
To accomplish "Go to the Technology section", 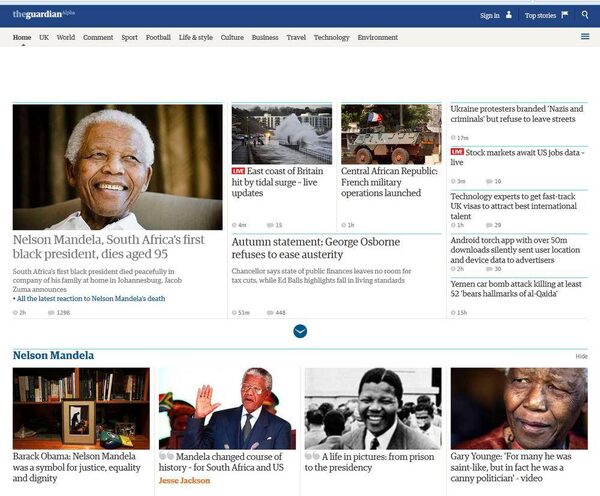I will click(331, 38).
